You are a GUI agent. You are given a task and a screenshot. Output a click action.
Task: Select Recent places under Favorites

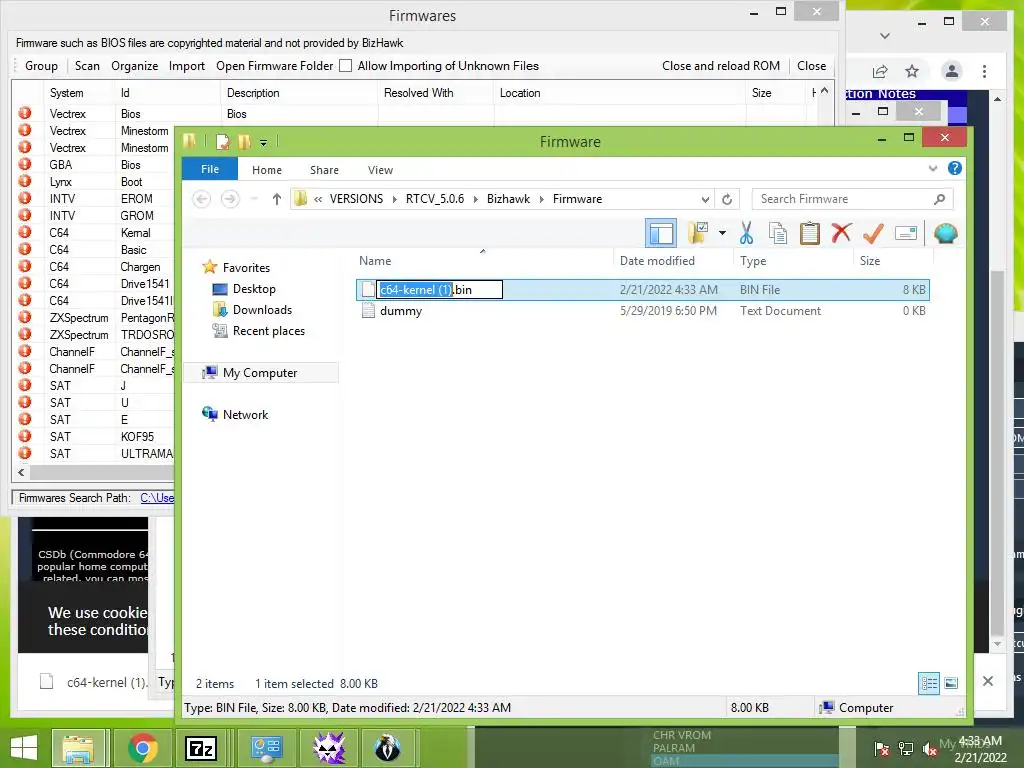click(x=268, y=330)
